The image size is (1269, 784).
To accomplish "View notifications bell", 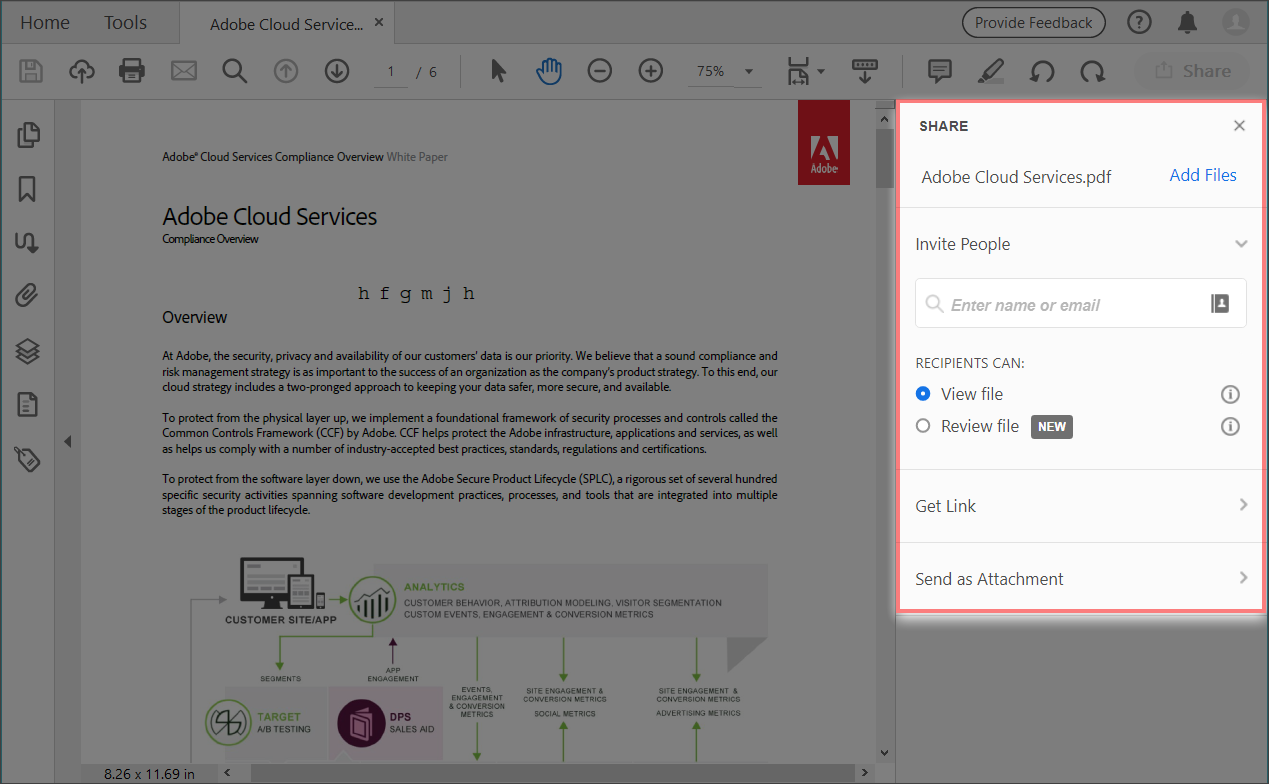I will [1187, 22].
